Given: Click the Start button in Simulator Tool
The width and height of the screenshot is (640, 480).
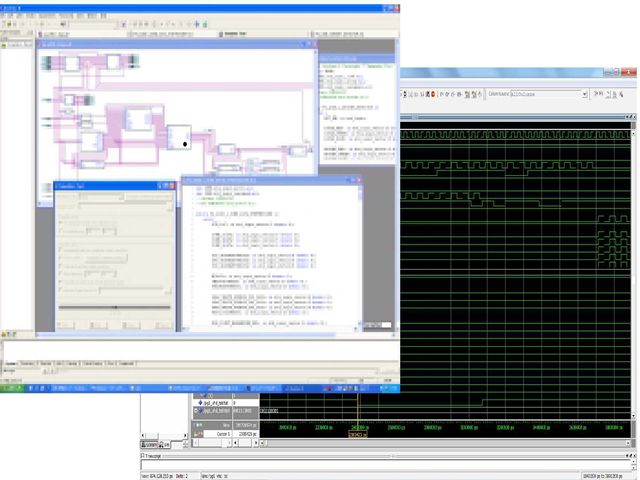Looking at the screenshot, I should (x=65, y=325).
